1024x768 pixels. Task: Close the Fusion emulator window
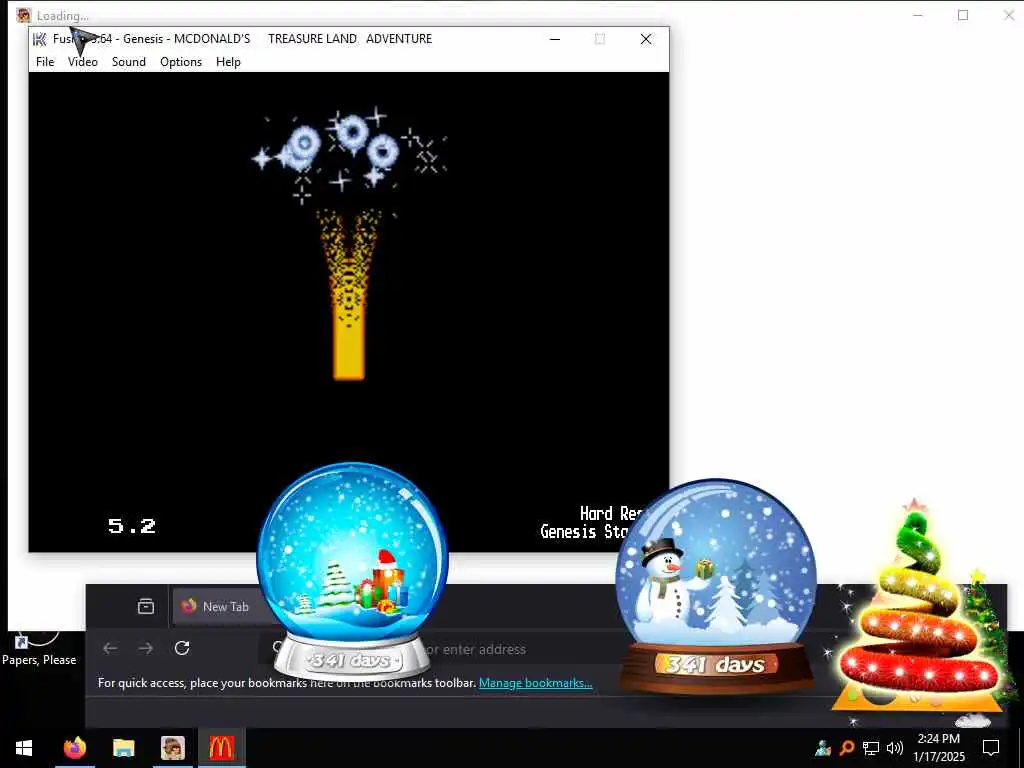tap(646, 39)
